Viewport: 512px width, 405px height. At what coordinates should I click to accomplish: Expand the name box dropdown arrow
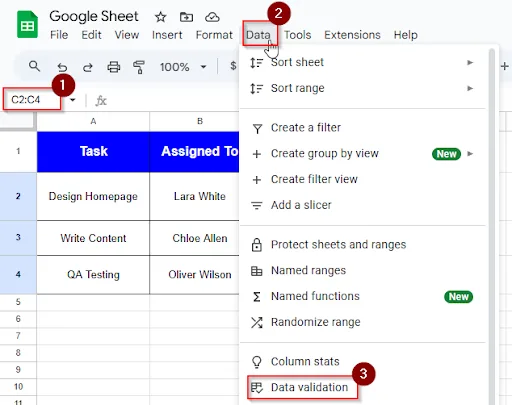pos(73,100)
